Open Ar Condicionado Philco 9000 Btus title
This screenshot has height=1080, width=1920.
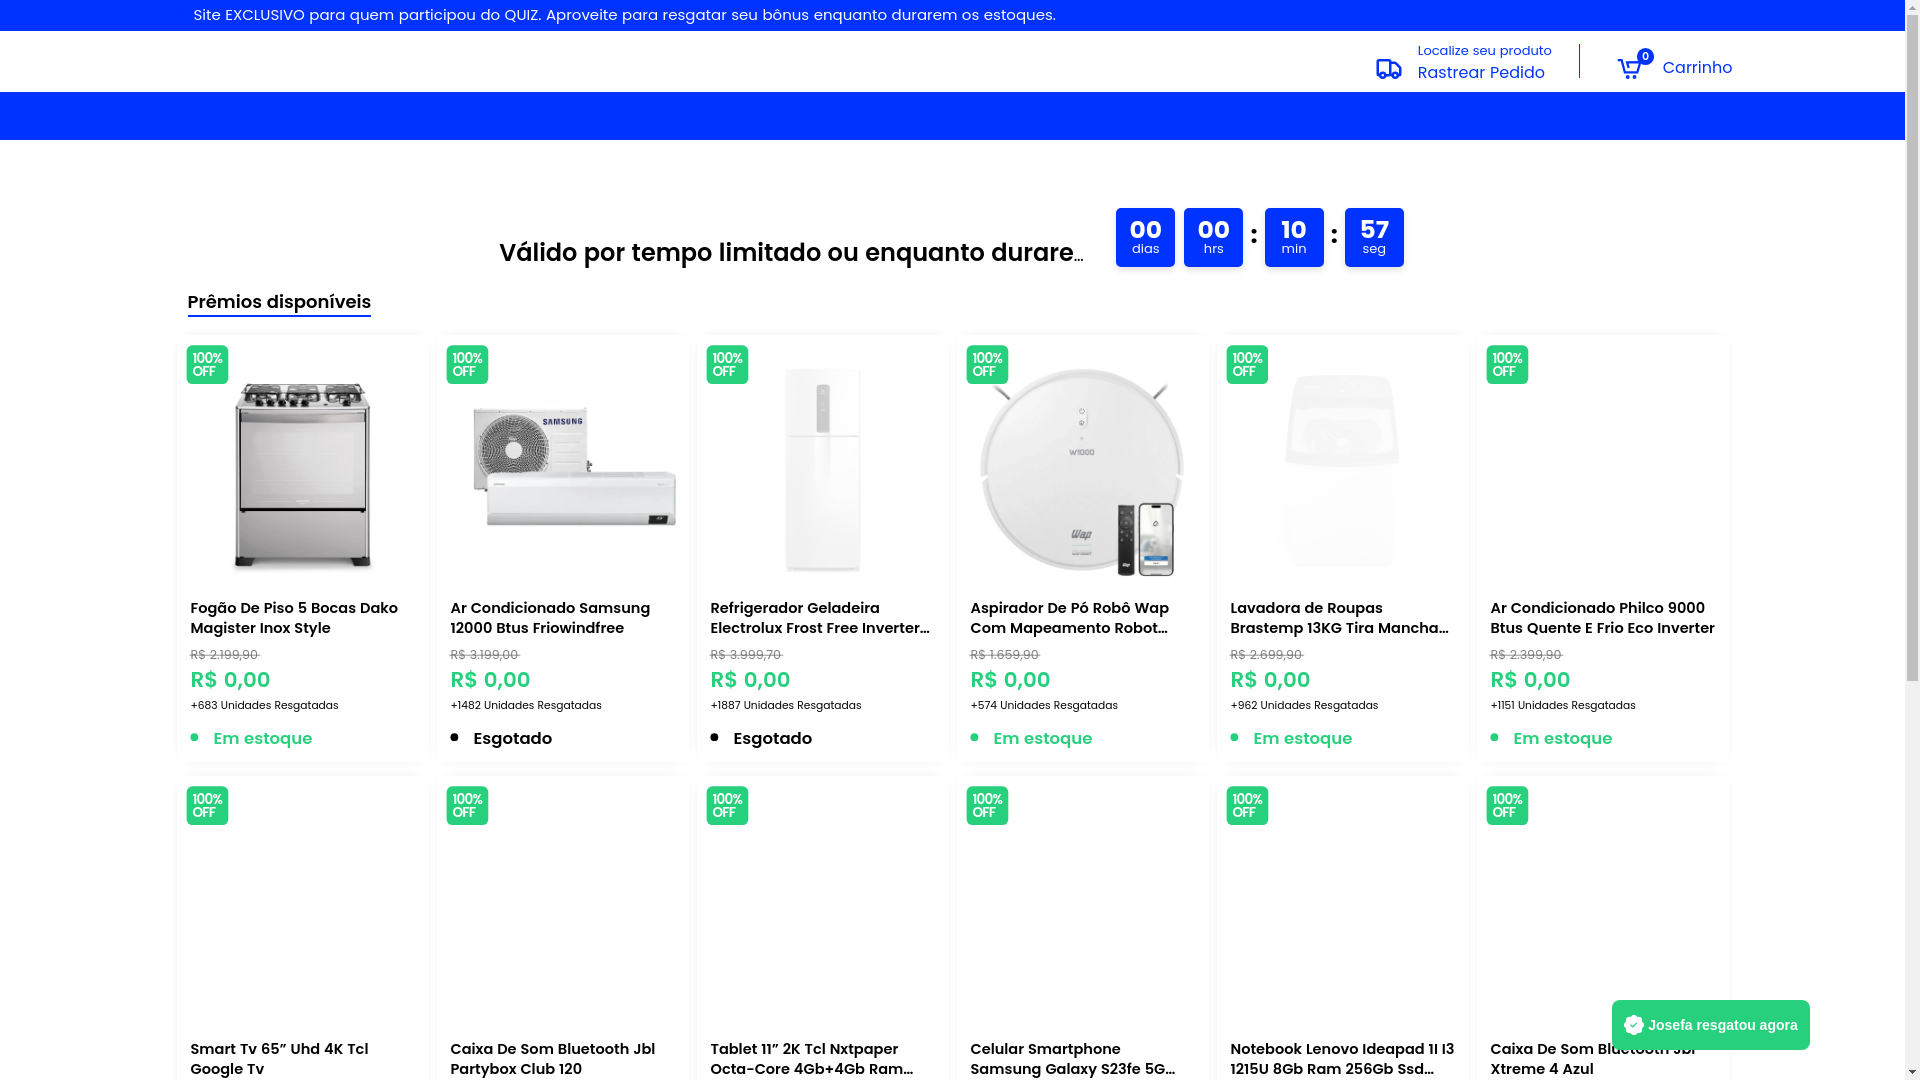[x=1602, y=618]
